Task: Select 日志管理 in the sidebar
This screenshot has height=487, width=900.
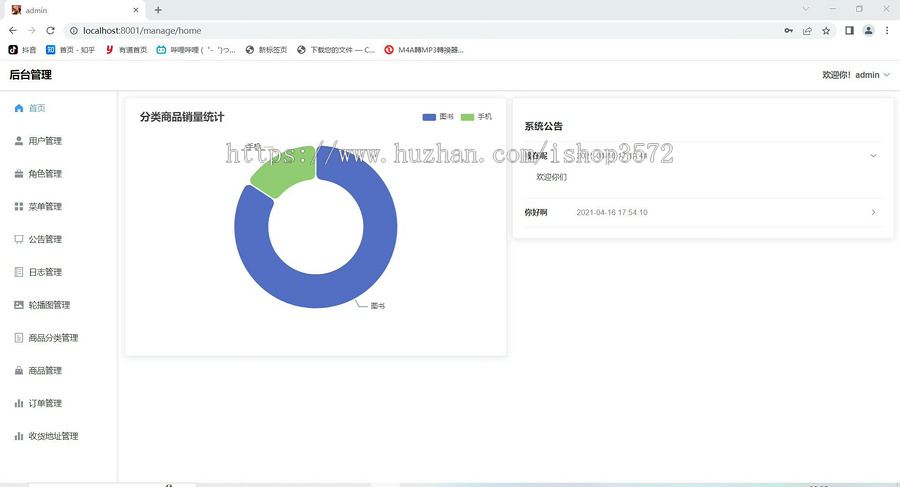Action: [x=38, y=272]
